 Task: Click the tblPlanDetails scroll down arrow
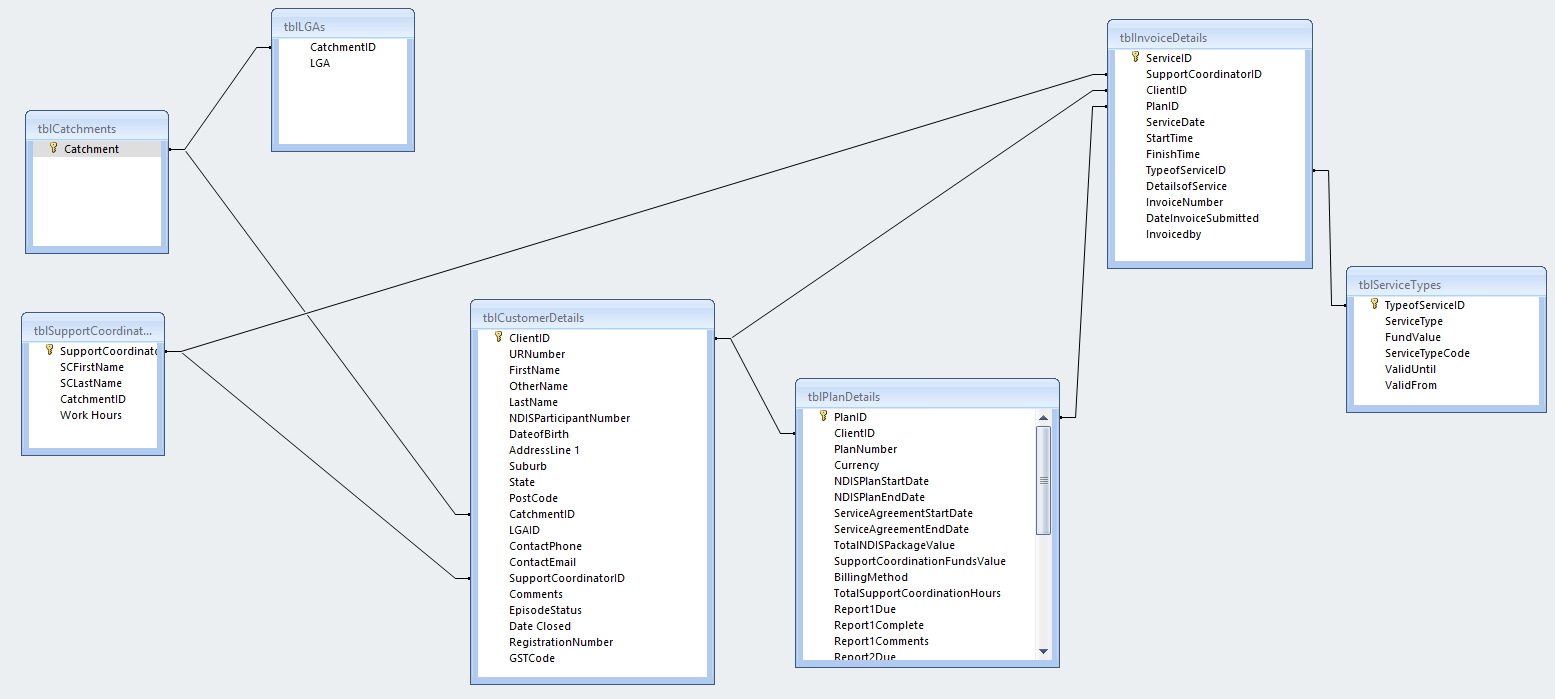pos(1043,651)
